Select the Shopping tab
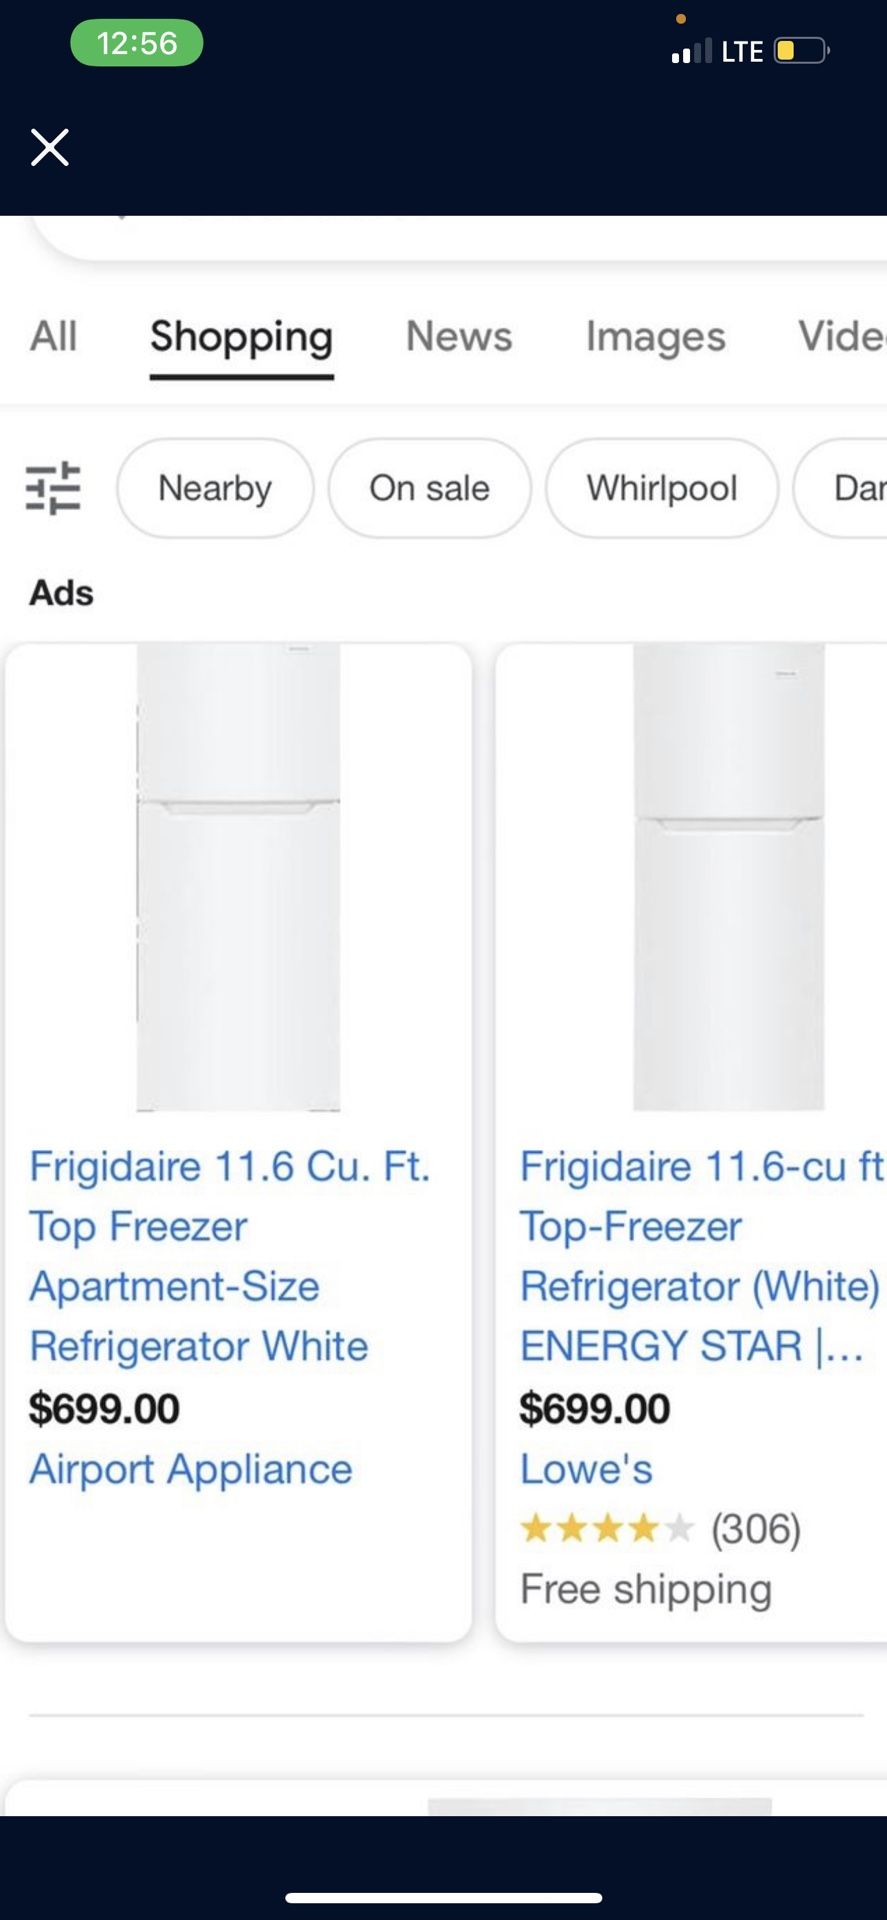Viewport: 887px width, 1920px height. point(241,337)
